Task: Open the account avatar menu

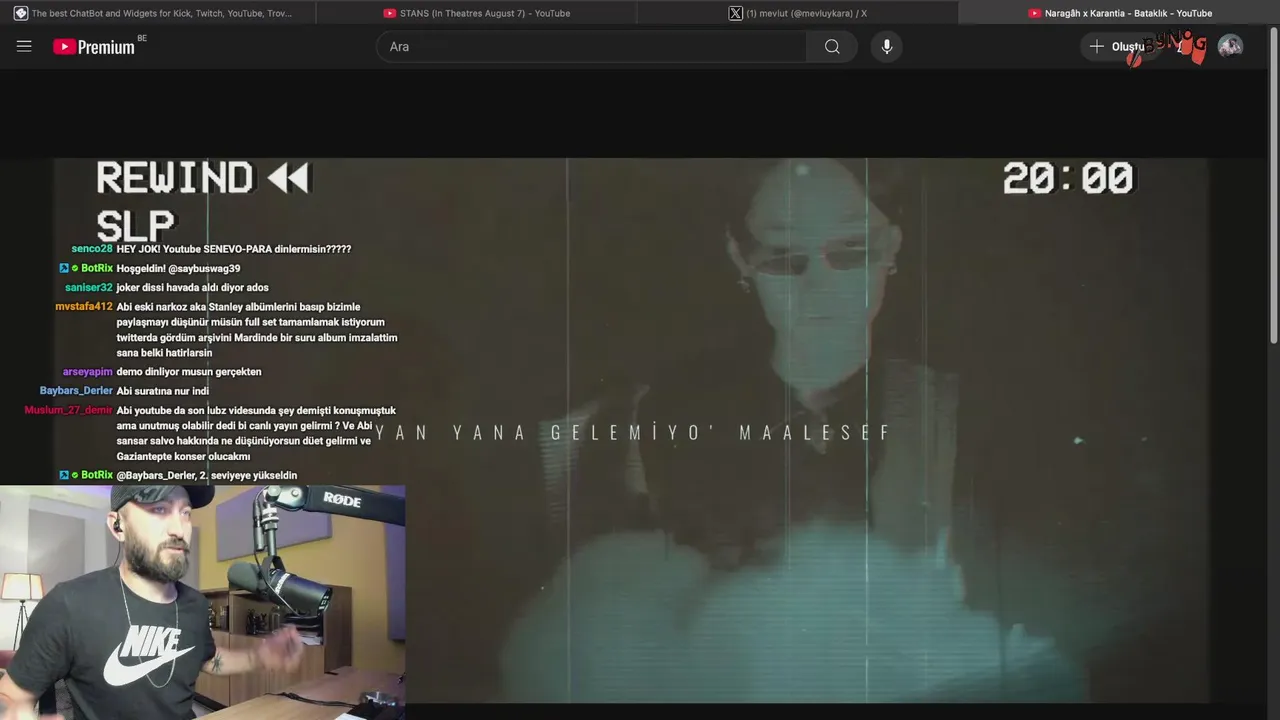Action: (1230, 46)
